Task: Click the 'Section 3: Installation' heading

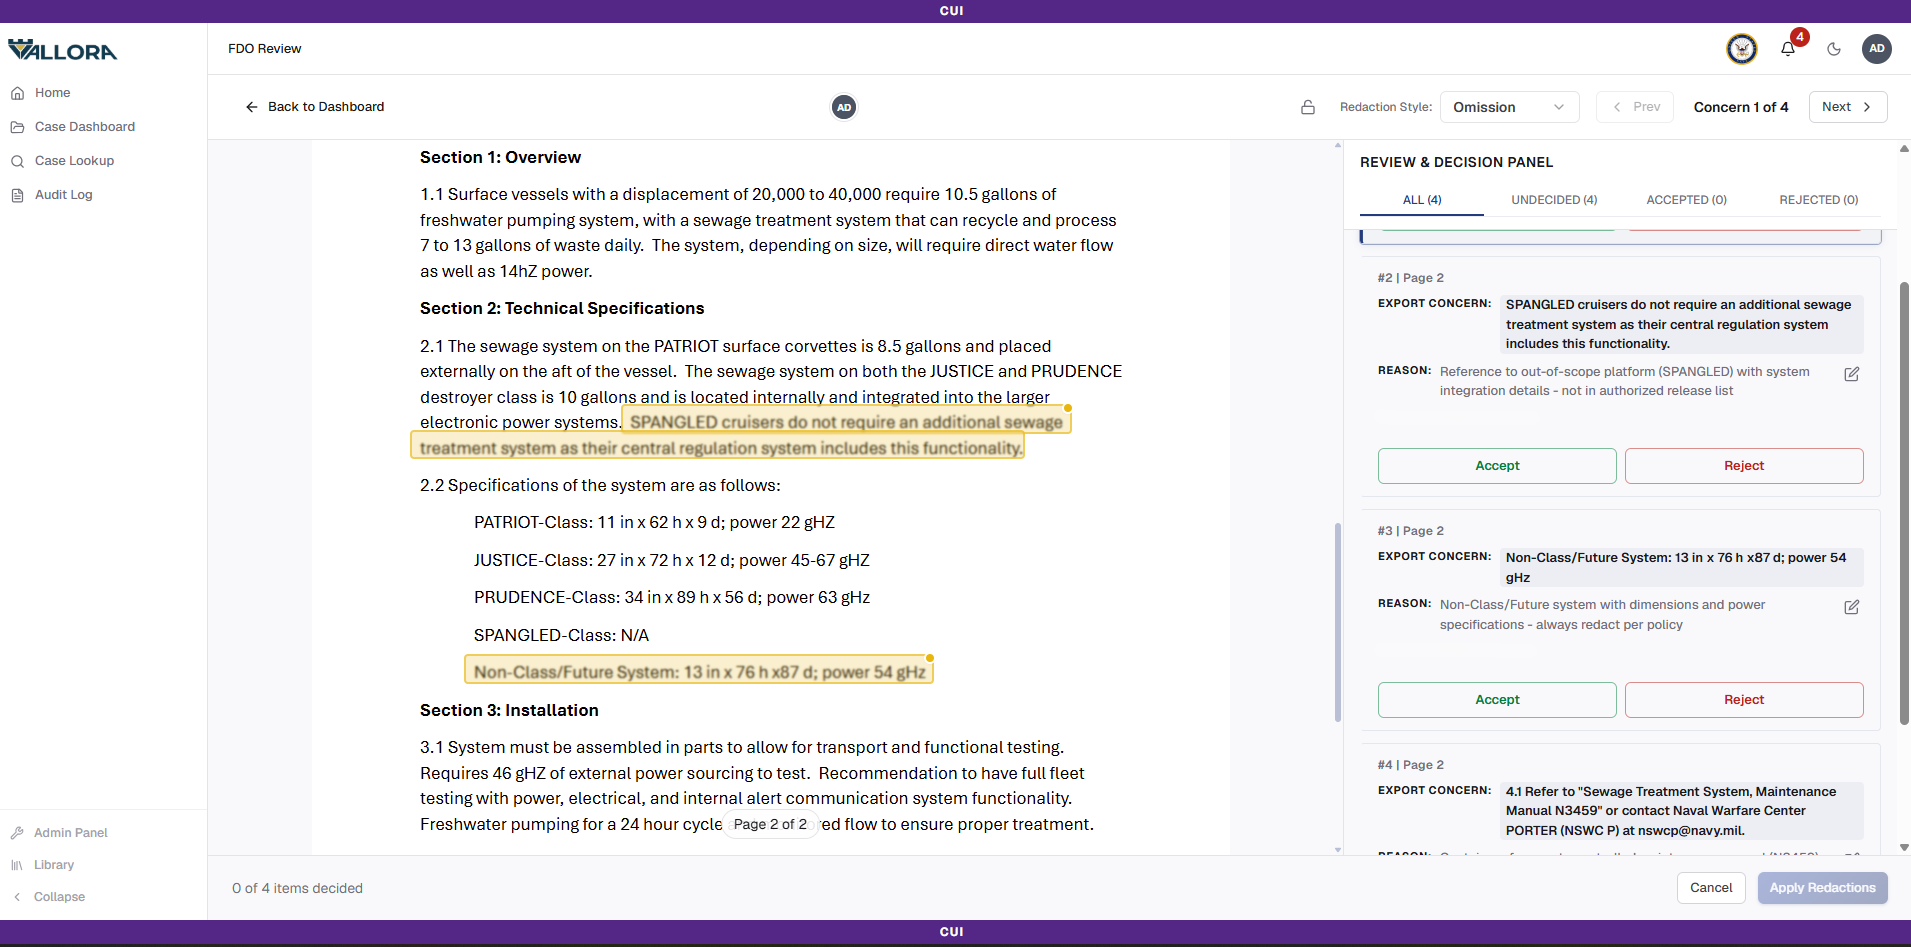Action: [509, 710]
